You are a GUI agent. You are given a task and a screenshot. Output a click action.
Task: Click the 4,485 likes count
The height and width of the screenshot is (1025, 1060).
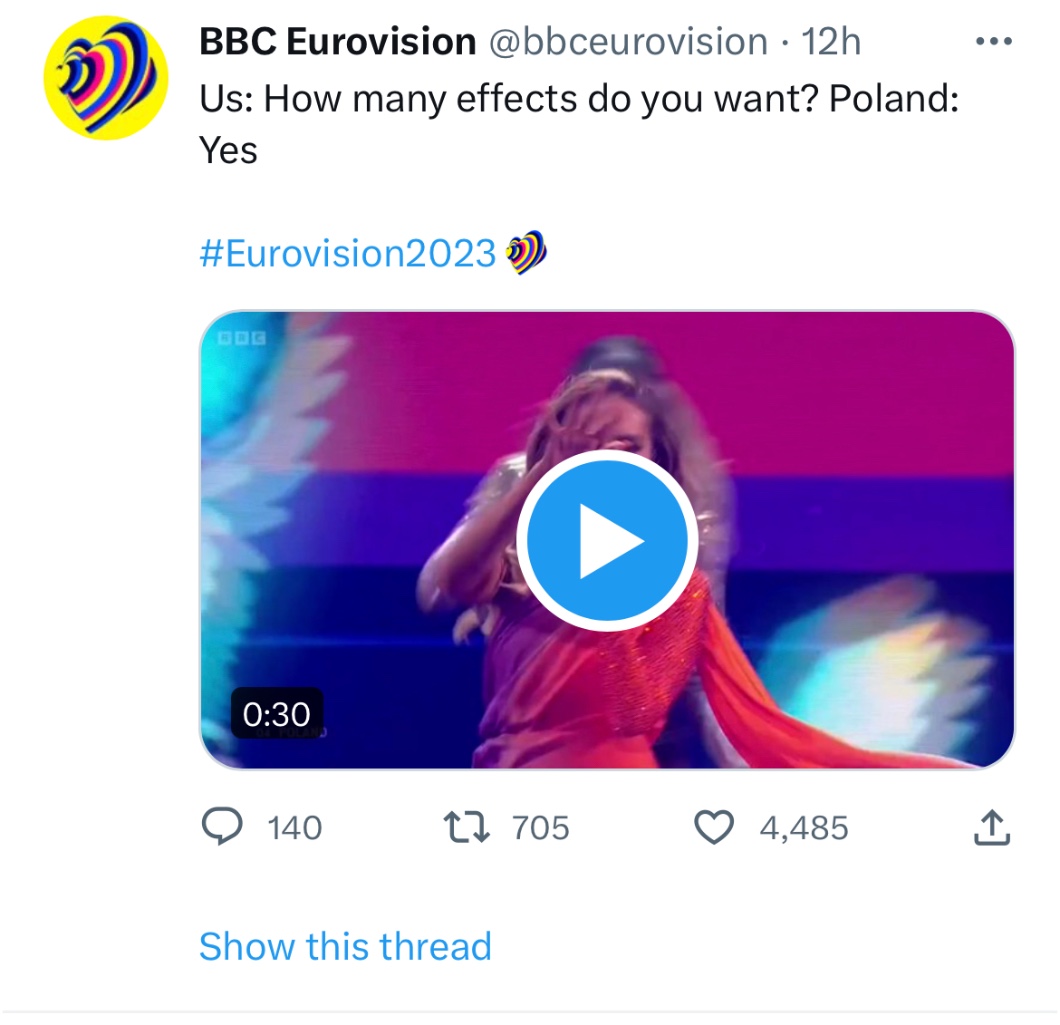click(x=803, y=828)
